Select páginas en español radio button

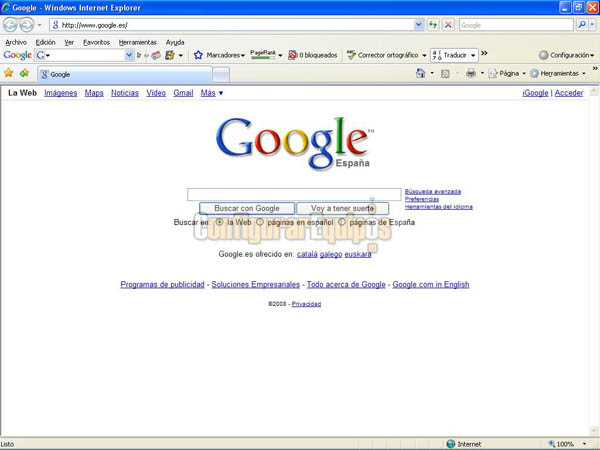(x=260, y=222)
